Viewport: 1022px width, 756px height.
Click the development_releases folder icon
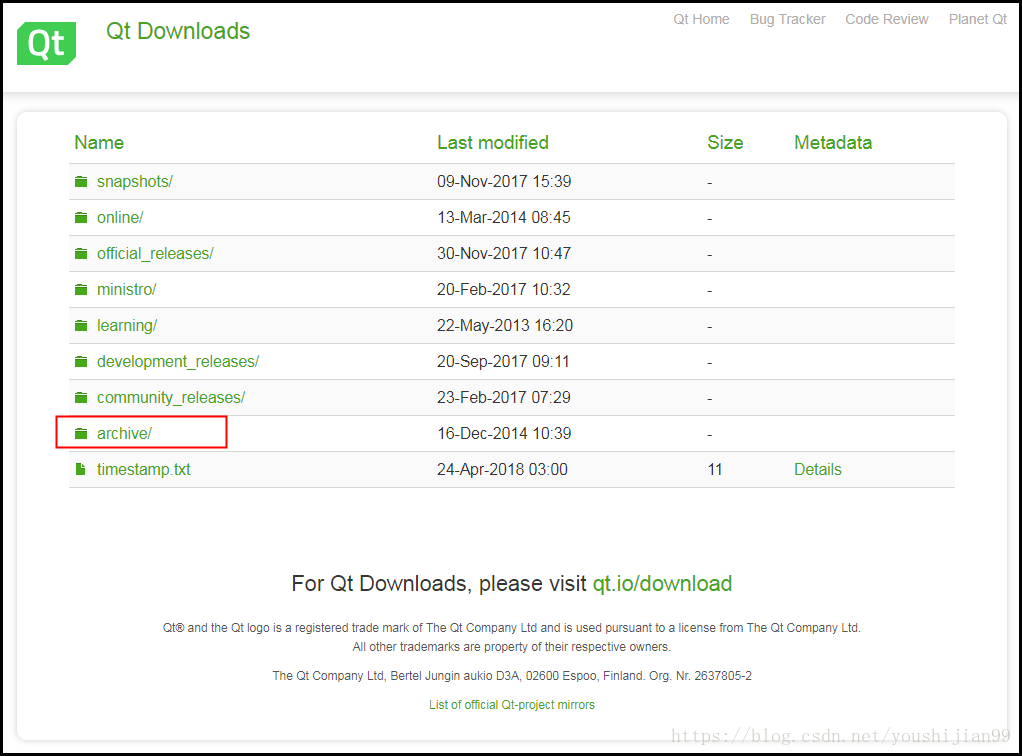click(x=81, y=361)
